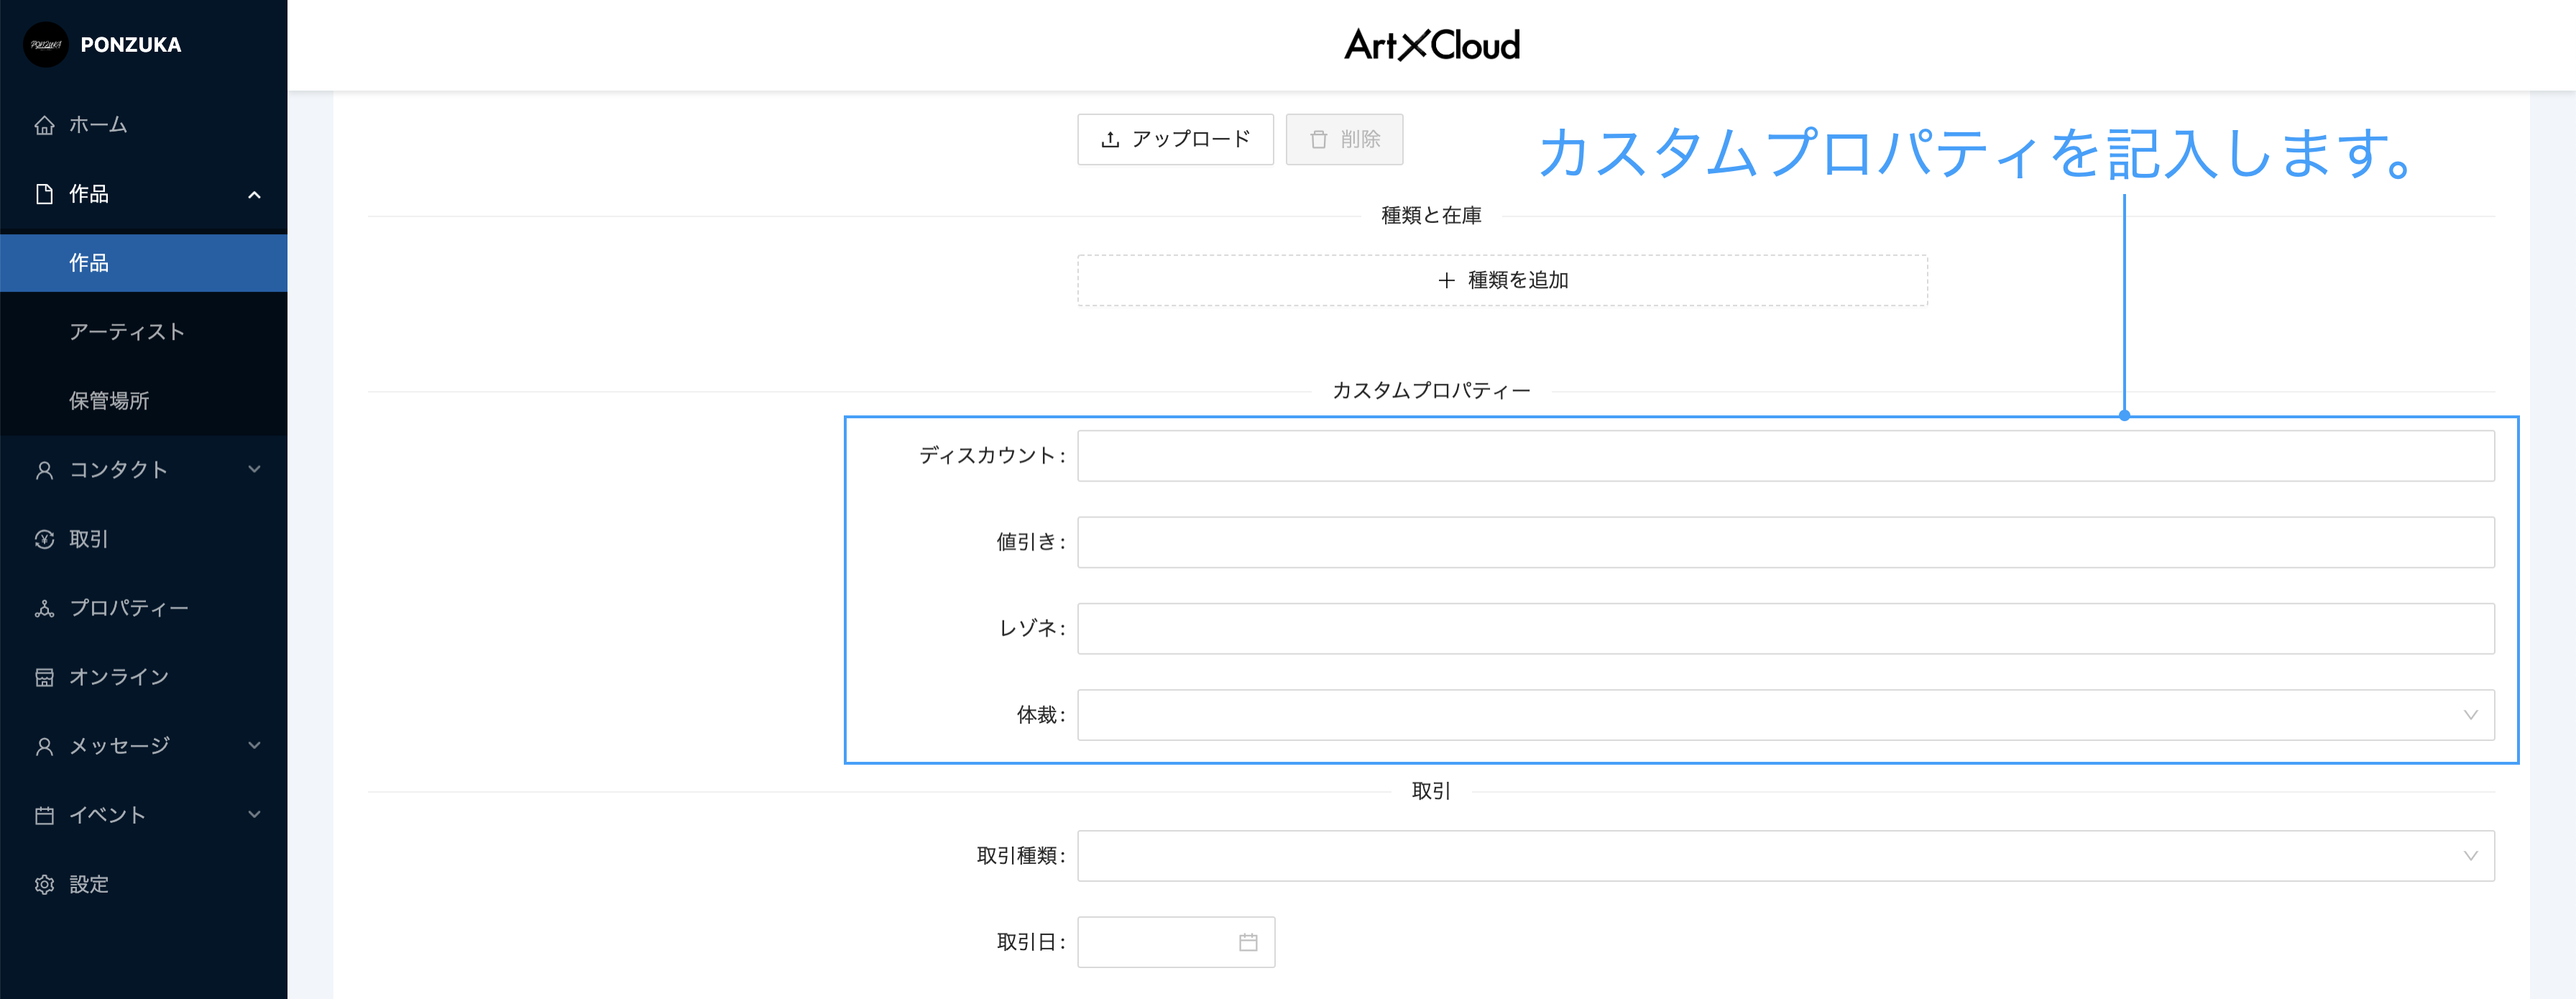2576x999 pixels.
Task: Click the 値引き field label
Action: click(1031, 542)
